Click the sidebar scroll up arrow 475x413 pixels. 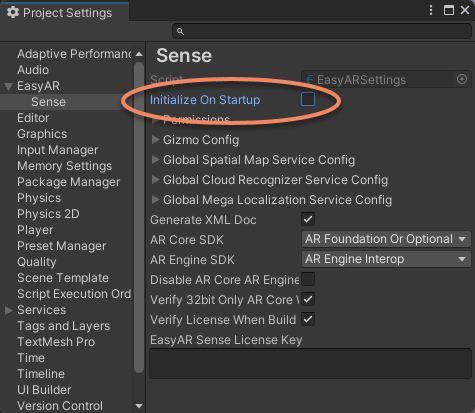[139, 54]
